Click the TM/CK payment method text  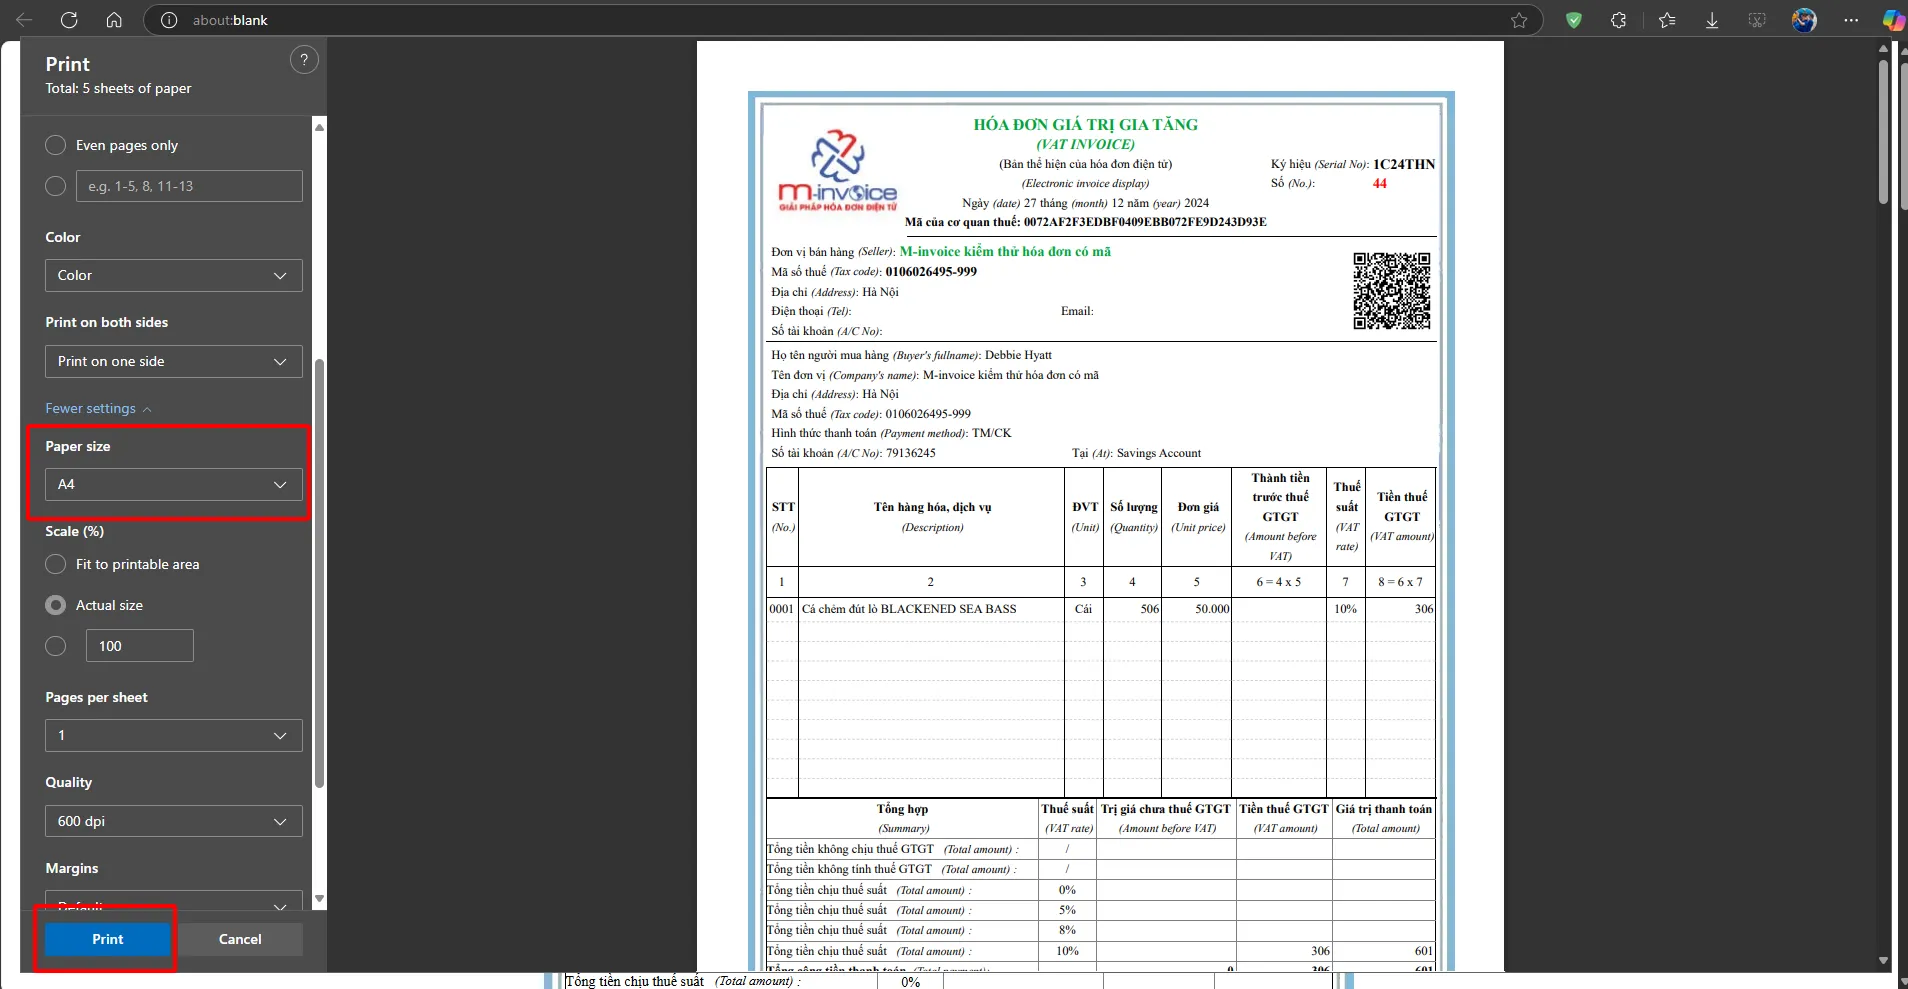[991, 433]
